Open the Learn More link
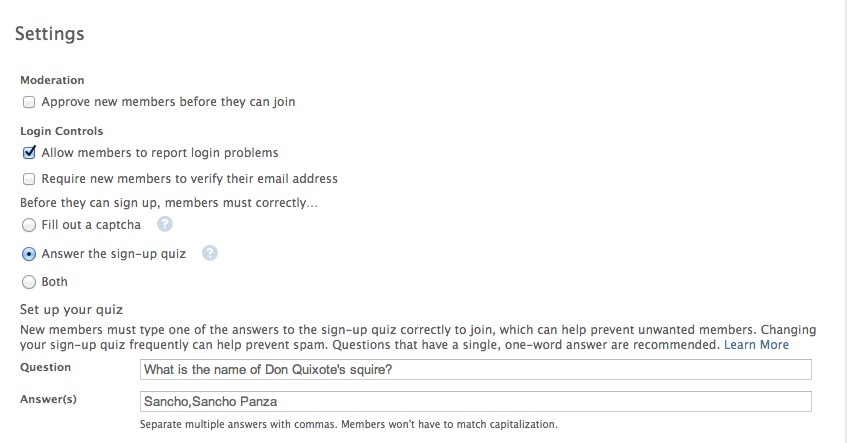This screenshot has height=443, width=847. click(756, 345)
